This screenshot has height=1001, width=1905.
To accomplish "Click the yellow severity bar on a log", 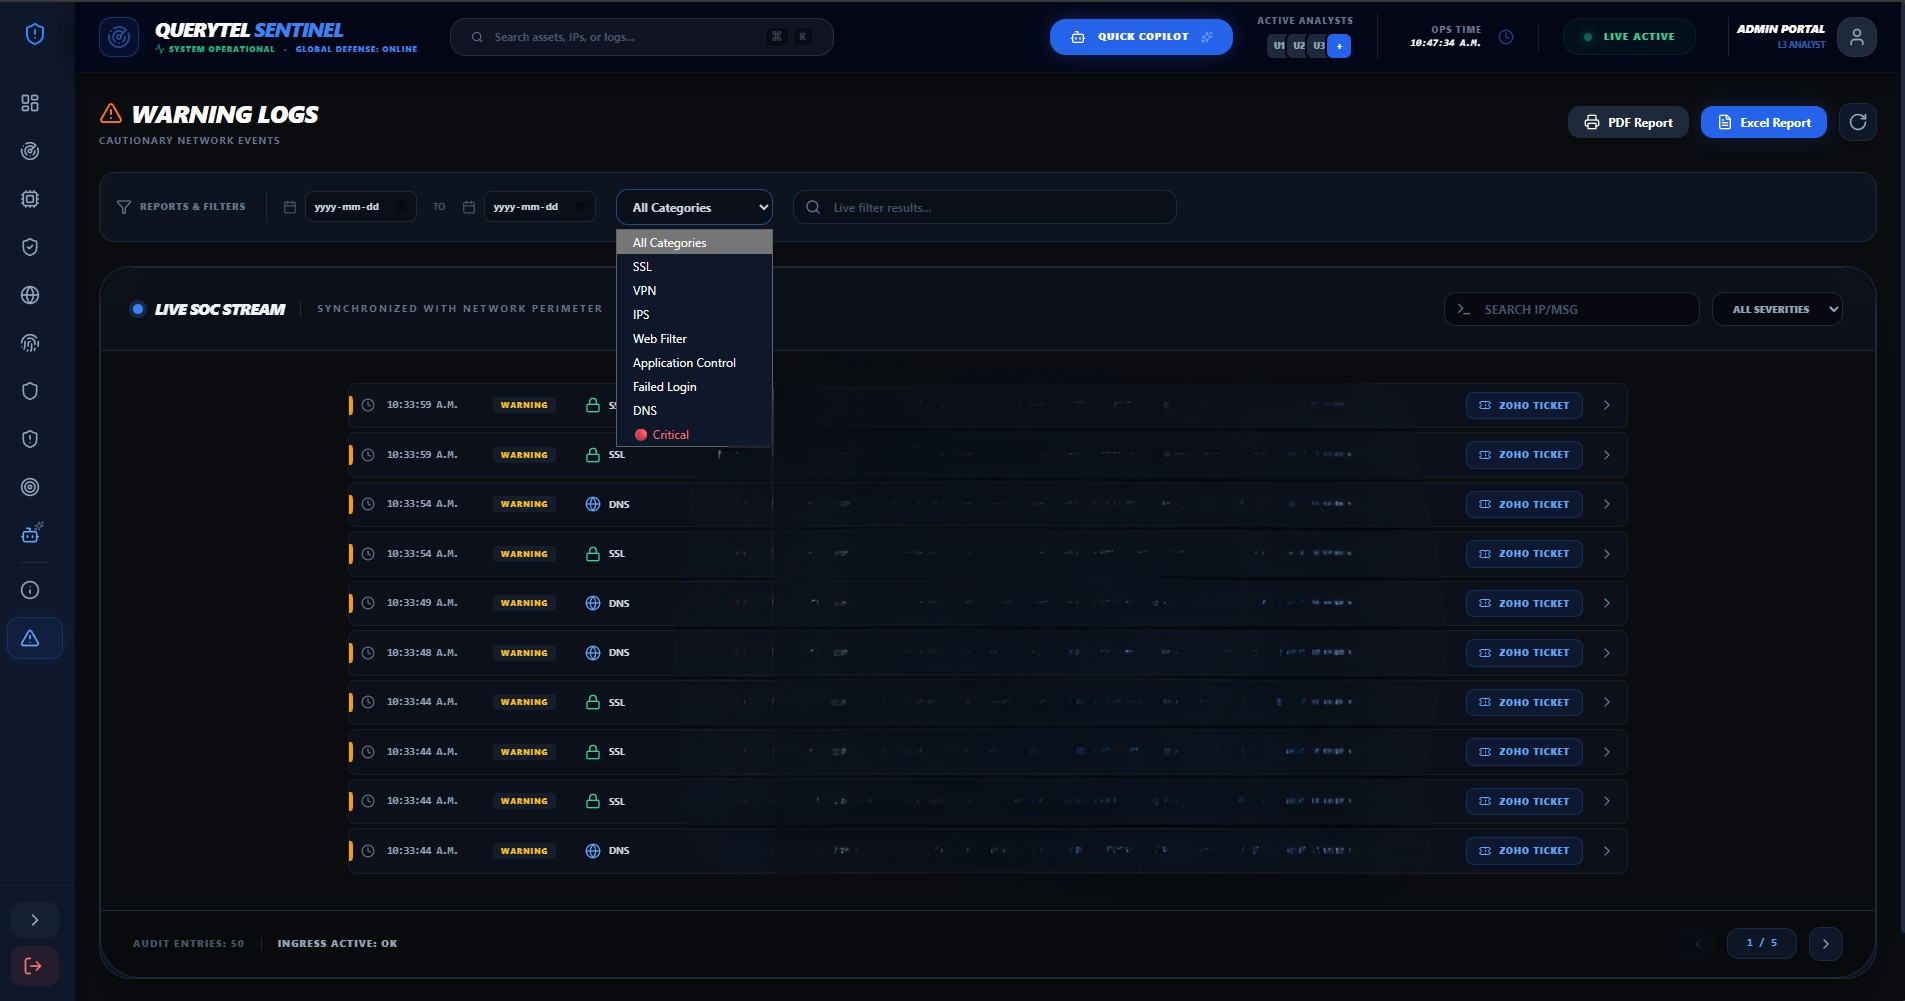I will [350, 405].
